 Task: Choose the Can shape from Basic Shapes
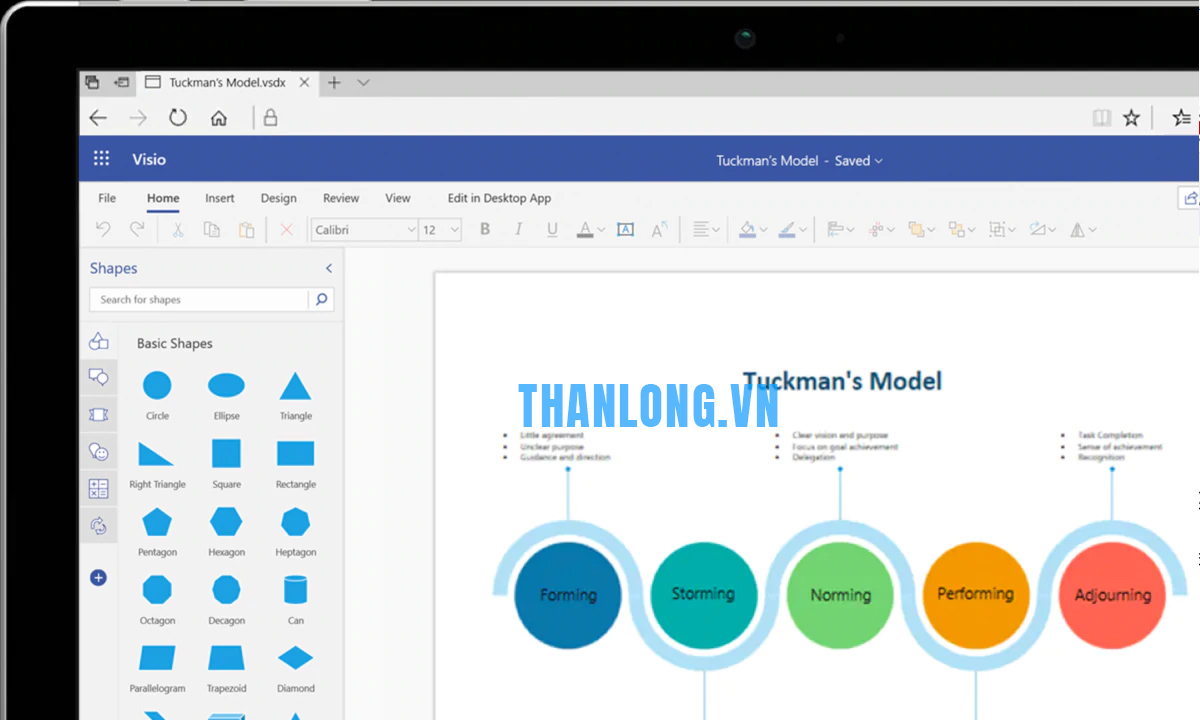(x=295, y=590)
